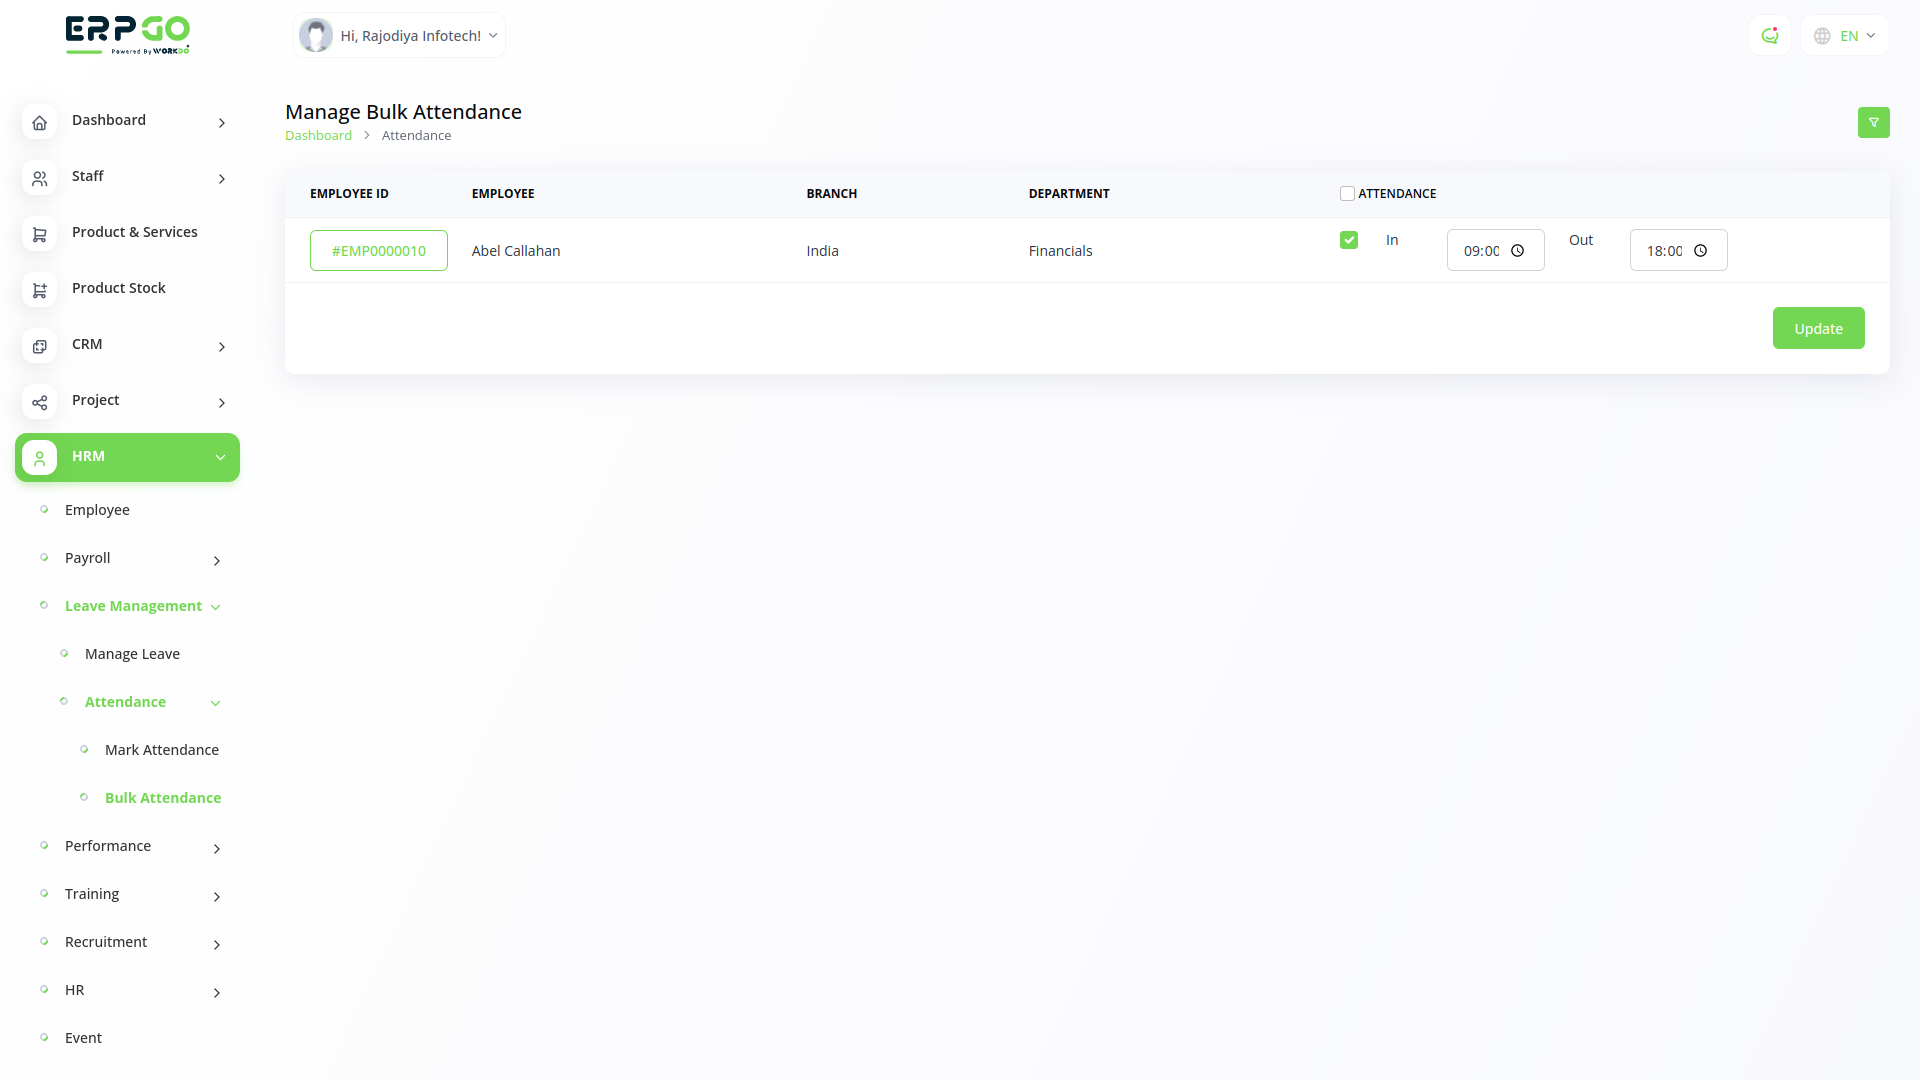Click clock icon in the In time field

pyautogui.click(x=1517, y=251)
